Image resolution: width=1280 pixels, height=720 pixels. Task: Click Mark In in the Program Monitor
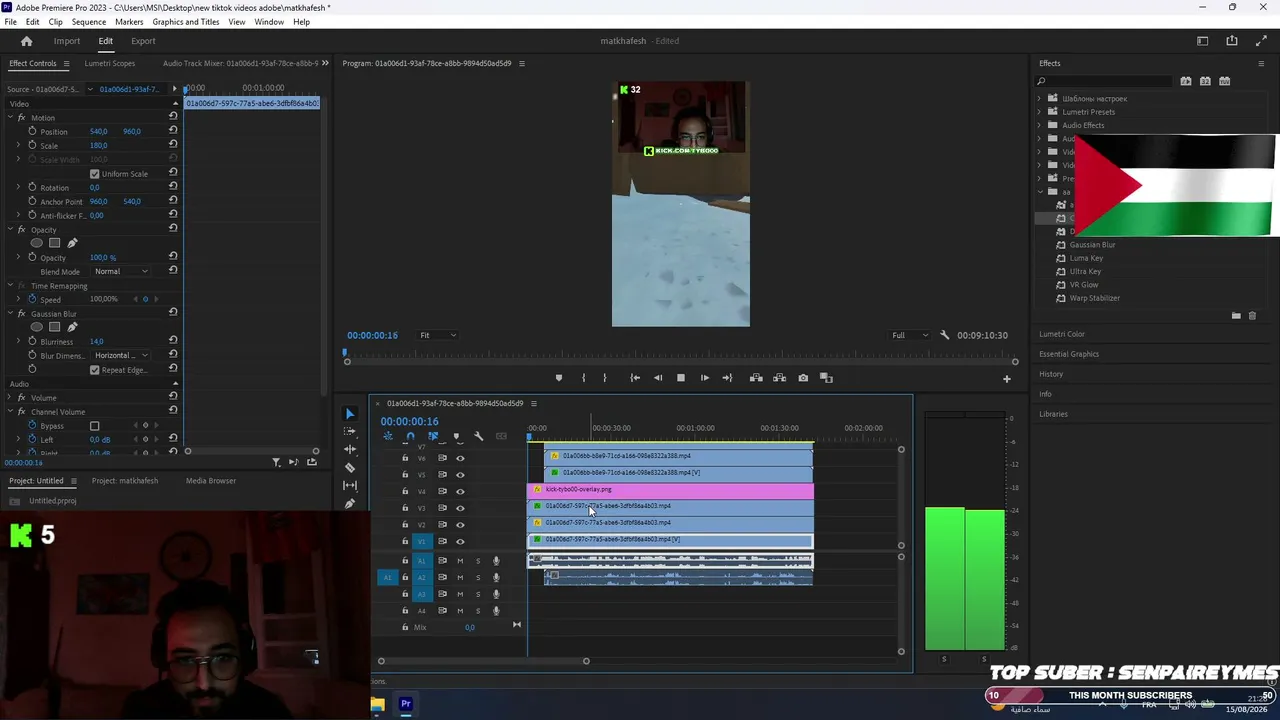click(x=584, y=378)
